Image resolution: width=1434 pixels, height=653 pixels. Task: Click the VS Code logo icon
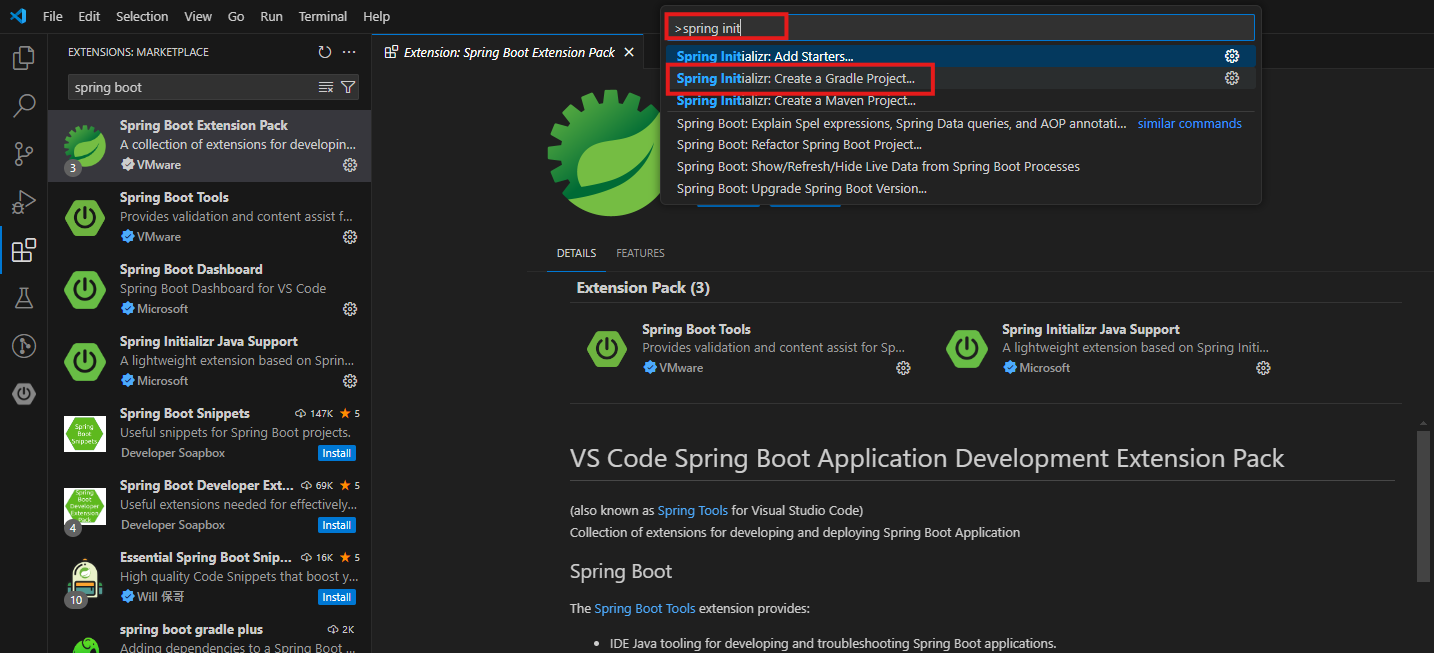[17, 16]
